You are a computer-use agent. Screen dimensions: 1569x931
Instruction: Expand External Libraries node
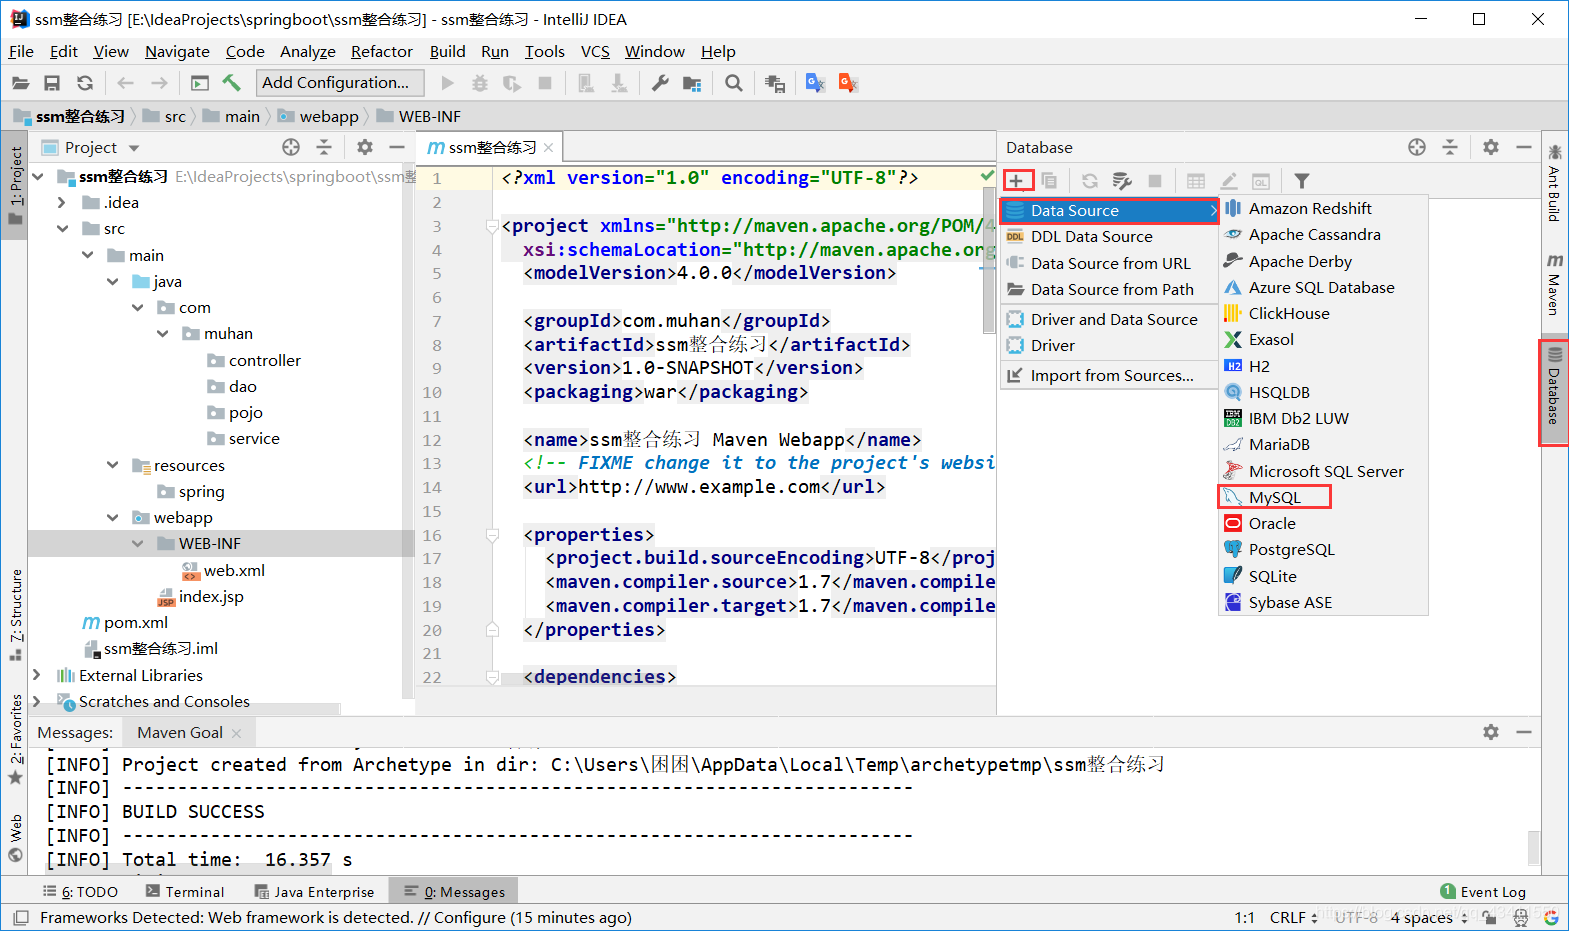point(37,675)
